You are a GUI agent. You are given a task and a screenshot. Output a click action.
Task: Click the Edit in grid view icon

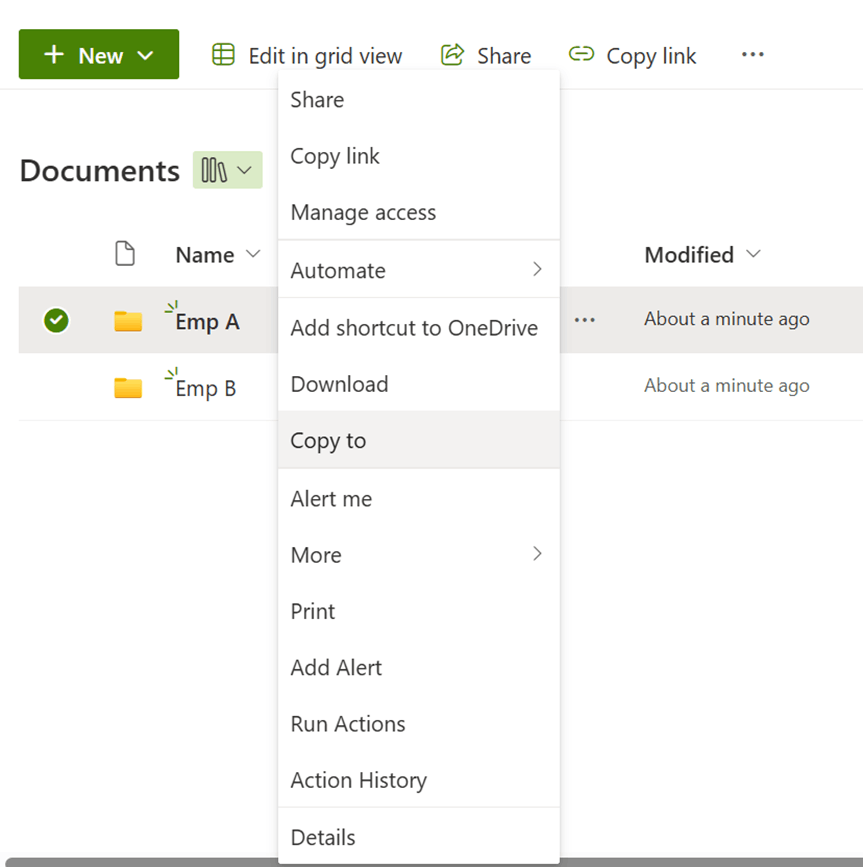tap(223, 55)
